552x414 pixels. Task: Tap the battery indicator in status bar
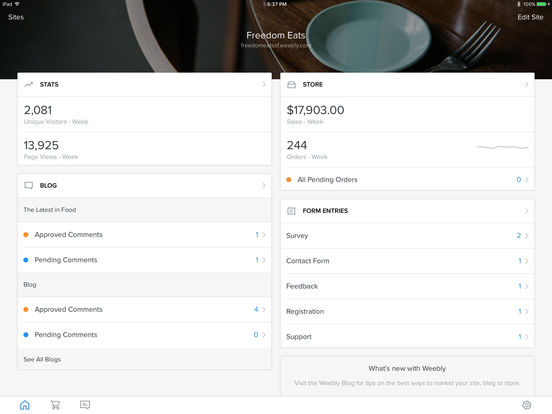(x=543, y=4)
